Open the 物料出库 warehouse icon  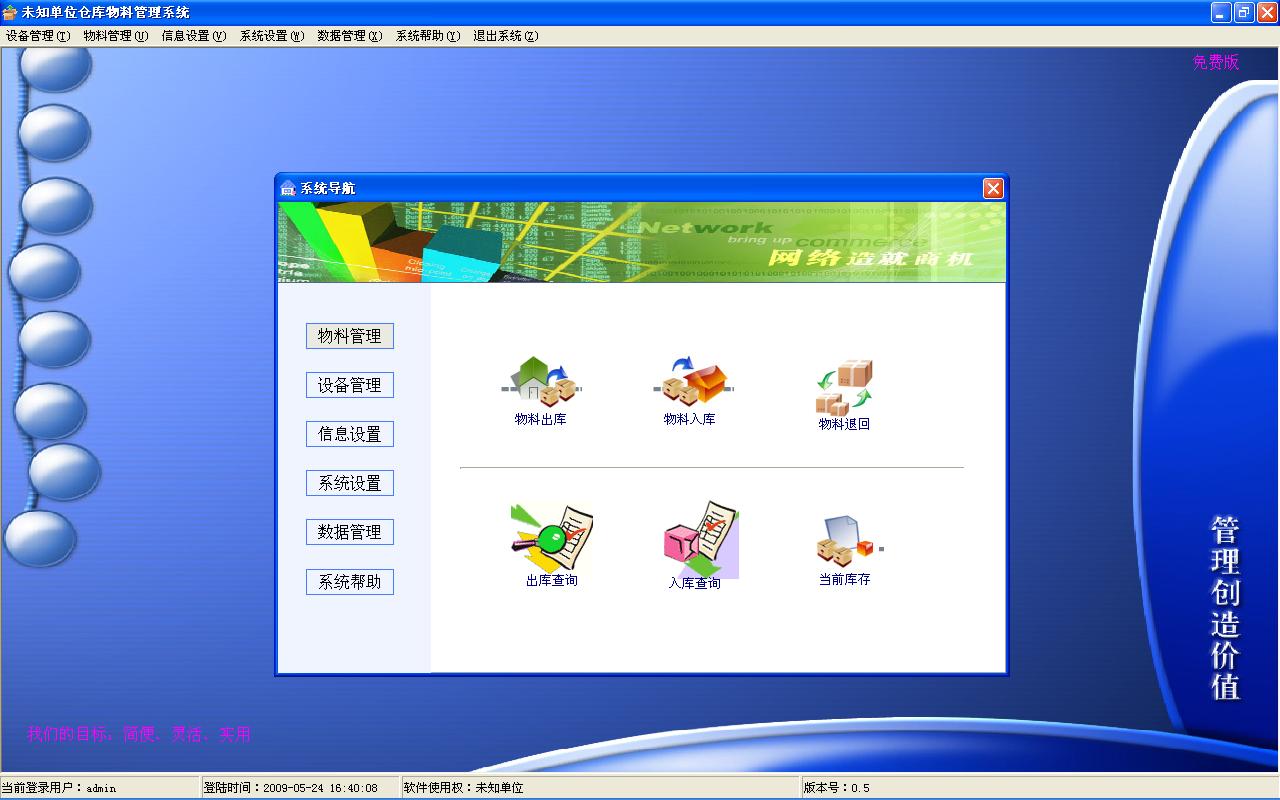point(540,382)
